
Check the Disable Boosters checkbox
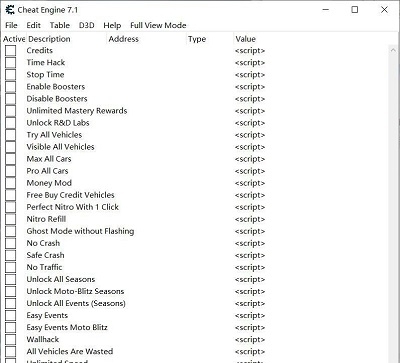tap(10, 99)
